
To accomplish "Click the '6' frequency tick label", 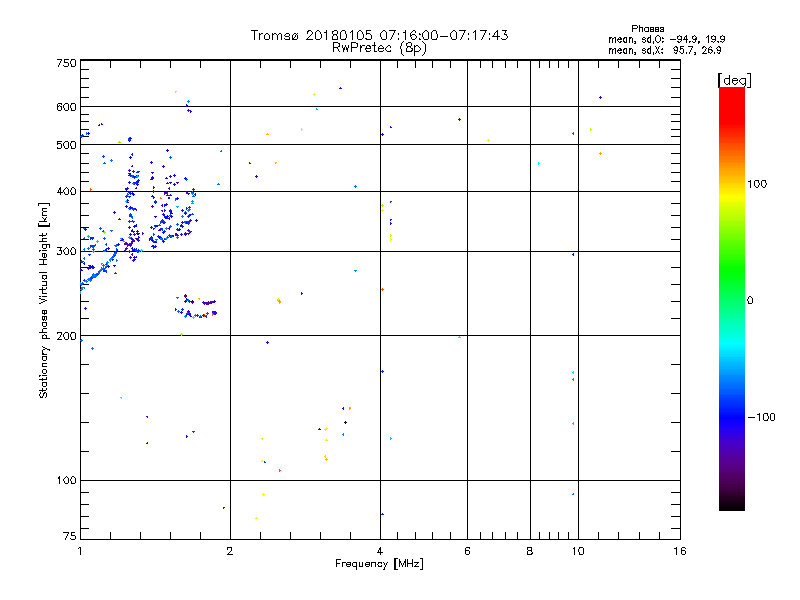I will click(x=467, y=551).
